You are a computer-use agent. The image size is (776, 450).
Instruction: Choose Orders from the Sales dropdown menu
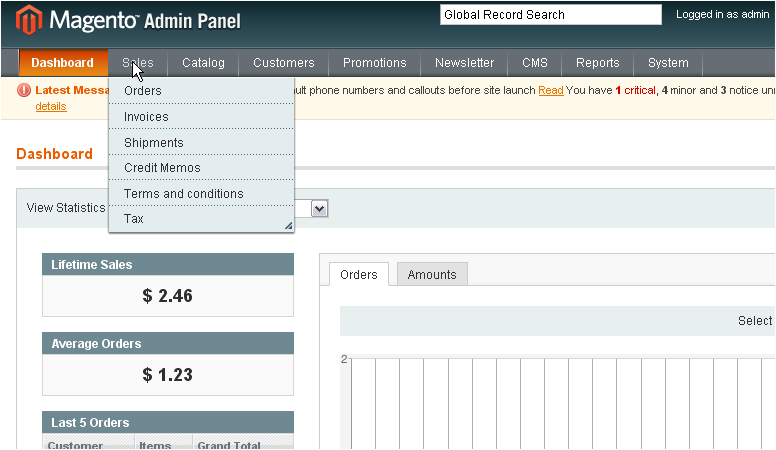[143, 91]
